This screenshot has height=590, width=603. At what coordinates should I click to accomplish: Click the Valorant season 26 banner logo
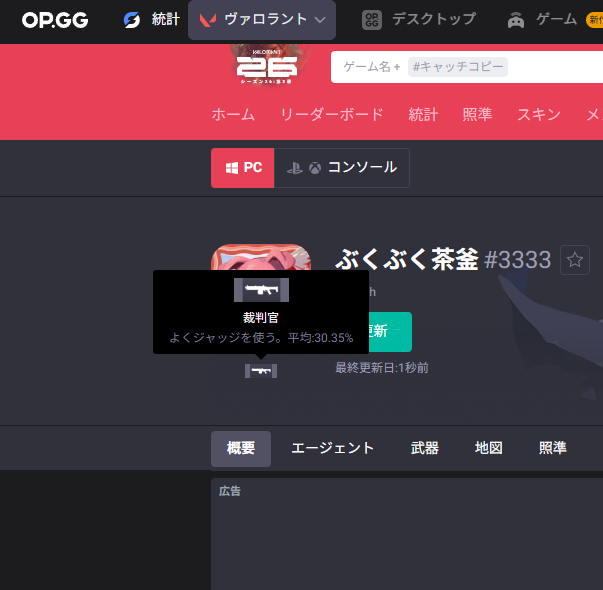pos(267,65)
